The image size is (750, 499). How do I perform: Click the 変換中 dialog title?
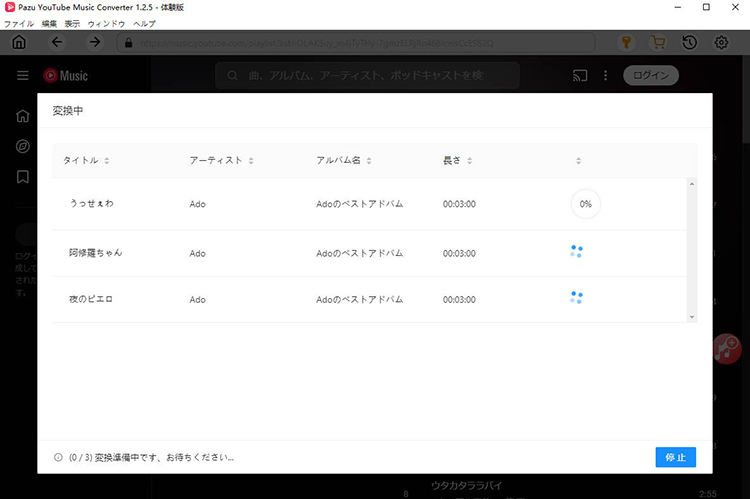[67, 111]
